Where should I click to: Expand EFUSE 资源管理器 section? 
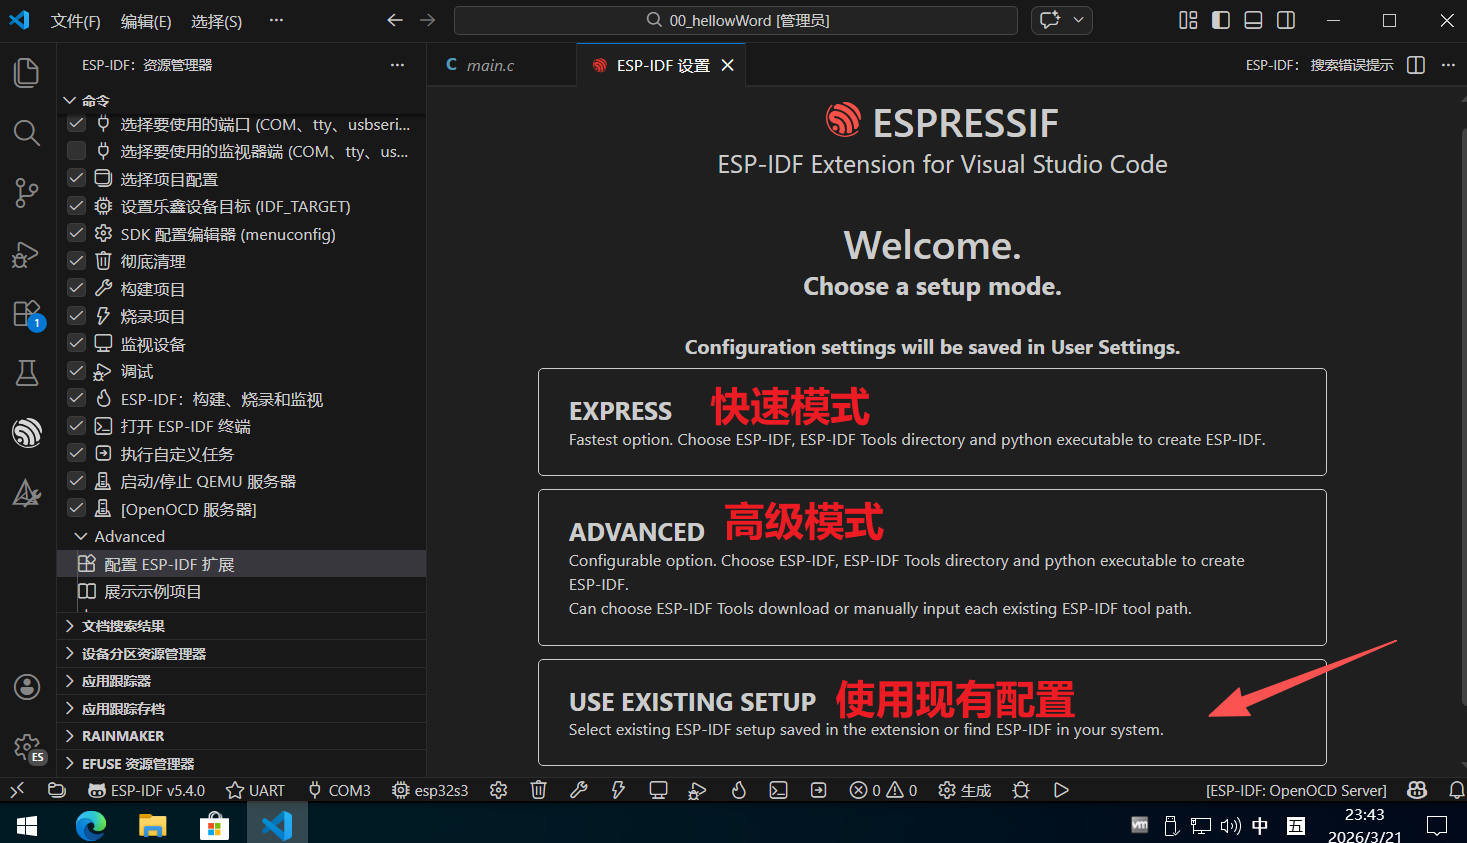(x=242, y=763)
